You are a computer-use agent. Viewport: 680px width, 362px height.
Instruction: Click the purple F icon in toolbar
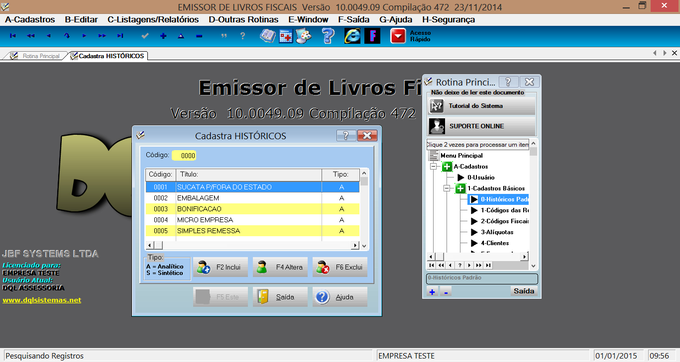(372, 36)
